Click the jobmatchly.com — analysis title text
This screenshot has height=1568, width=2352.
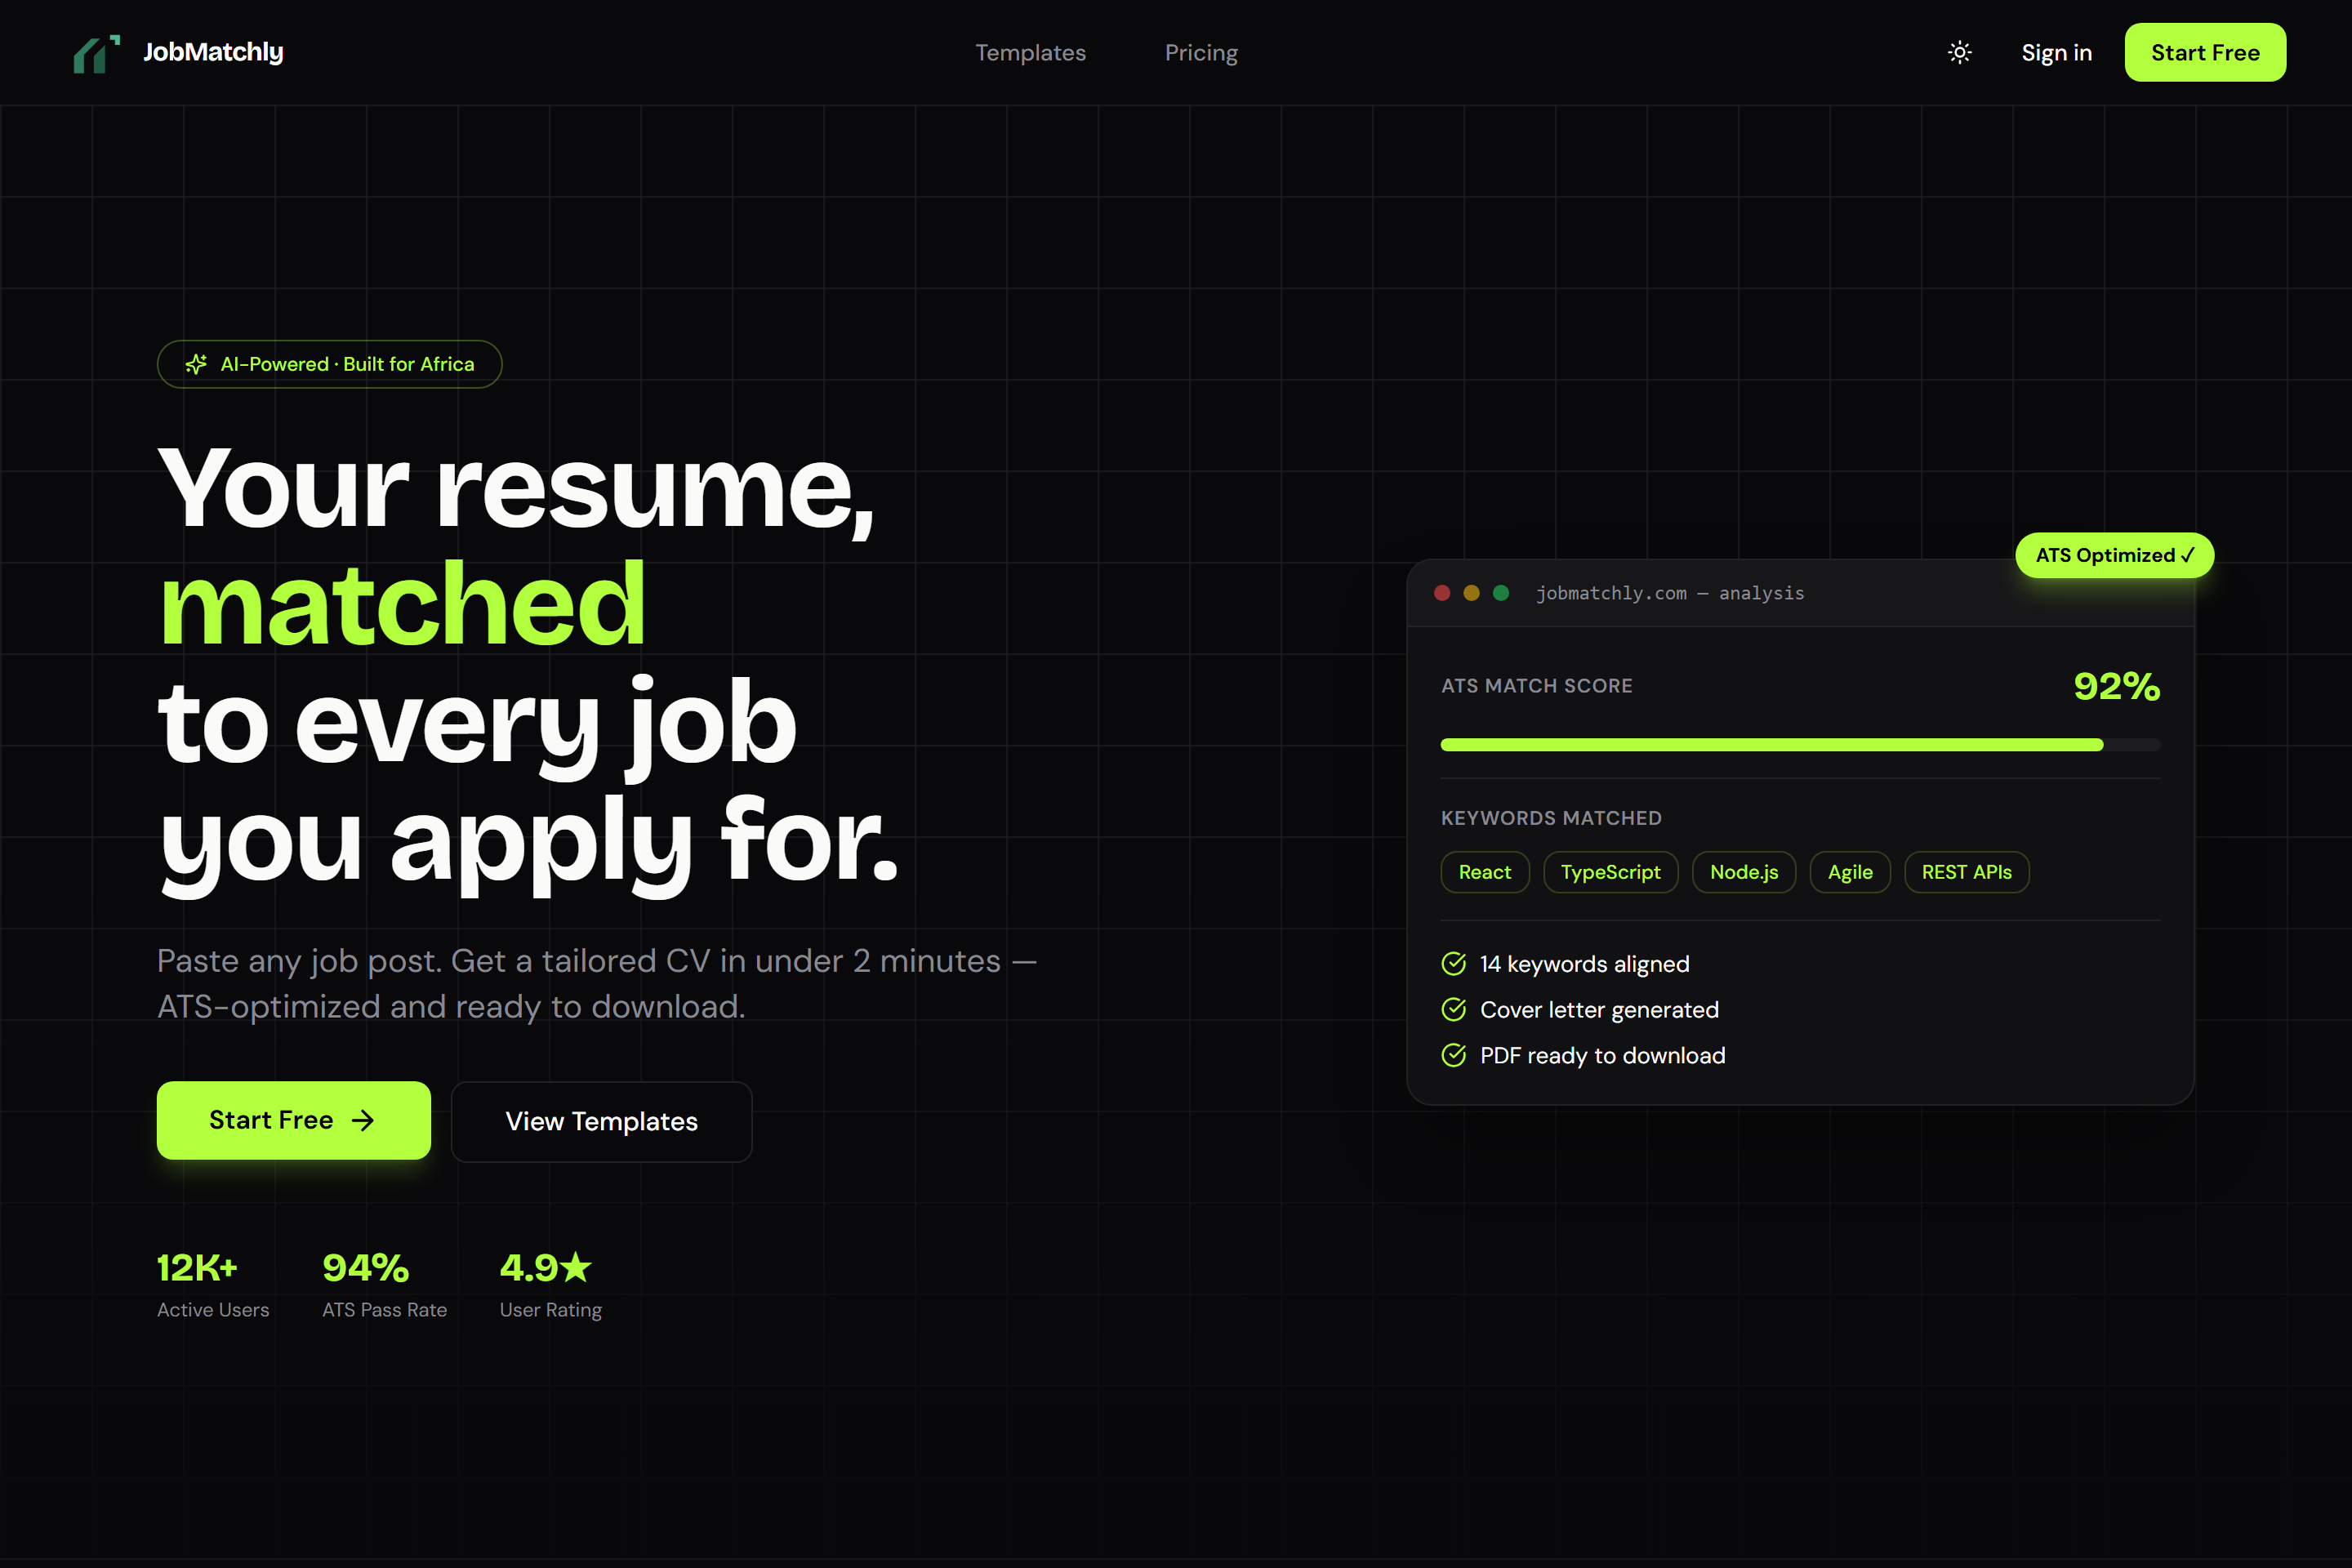tap(1670, 593)
